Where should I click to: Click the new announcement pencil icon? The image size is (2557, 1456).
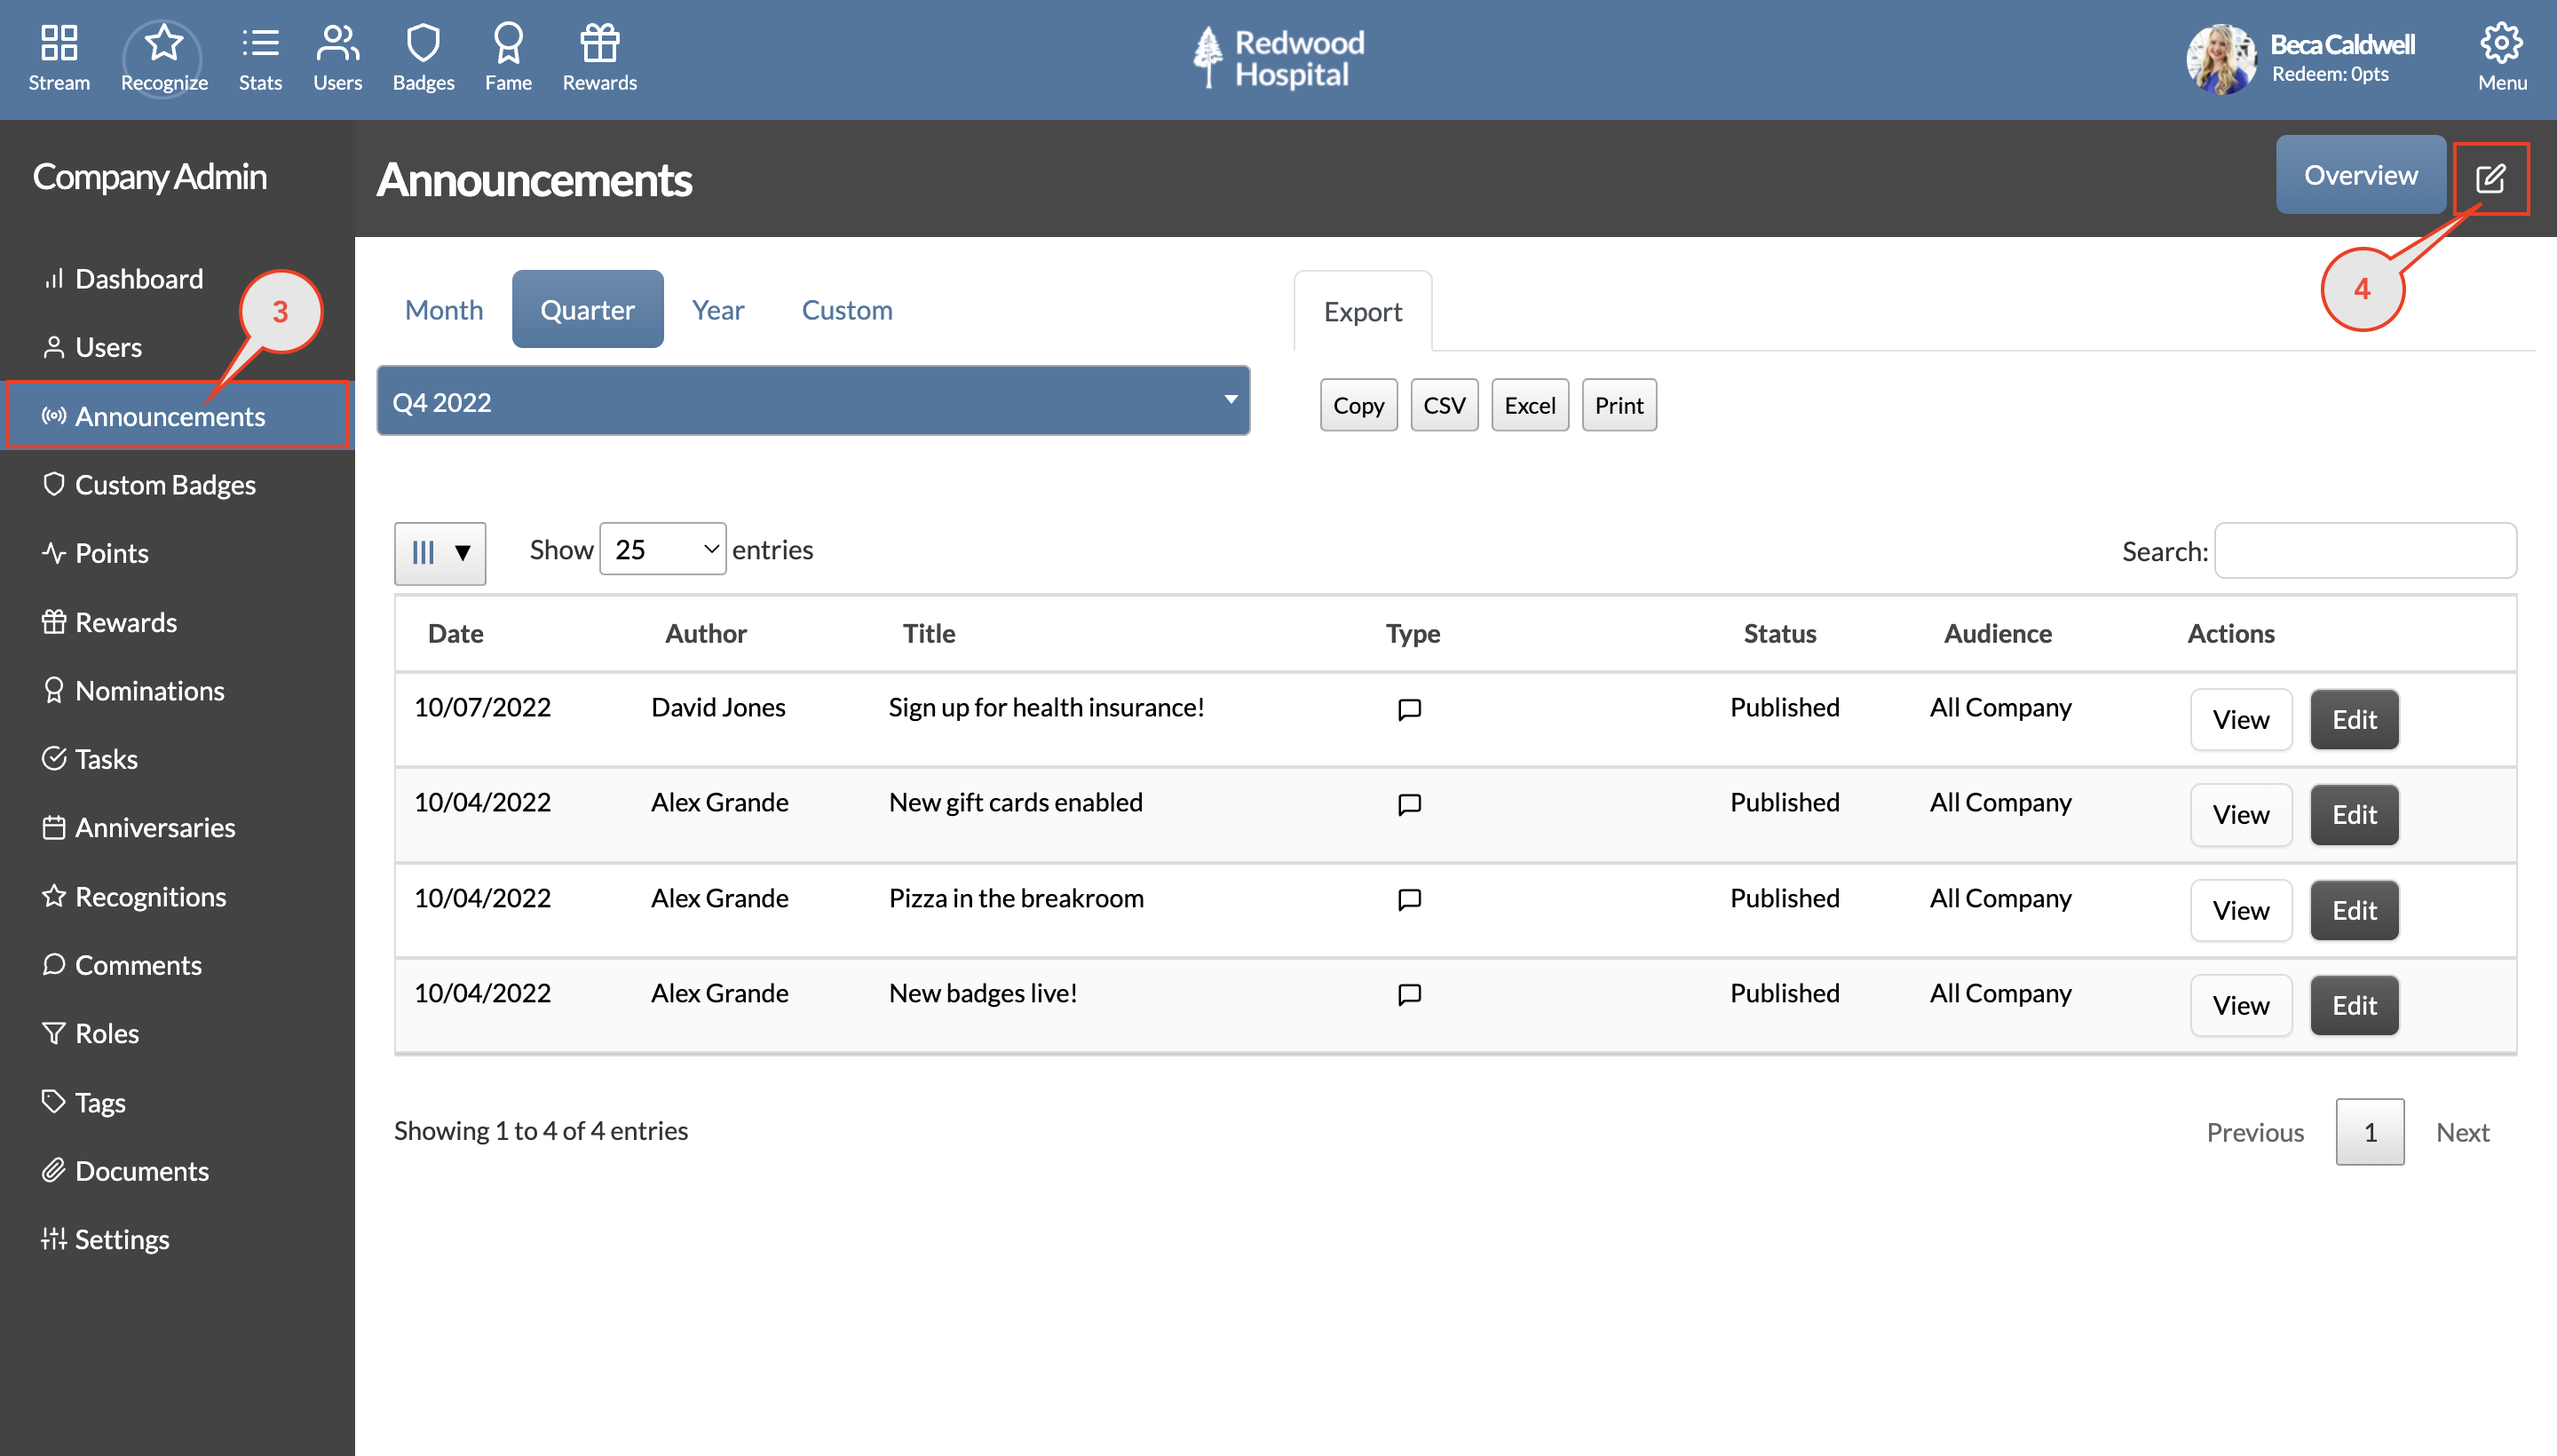tap(2492, 177)
